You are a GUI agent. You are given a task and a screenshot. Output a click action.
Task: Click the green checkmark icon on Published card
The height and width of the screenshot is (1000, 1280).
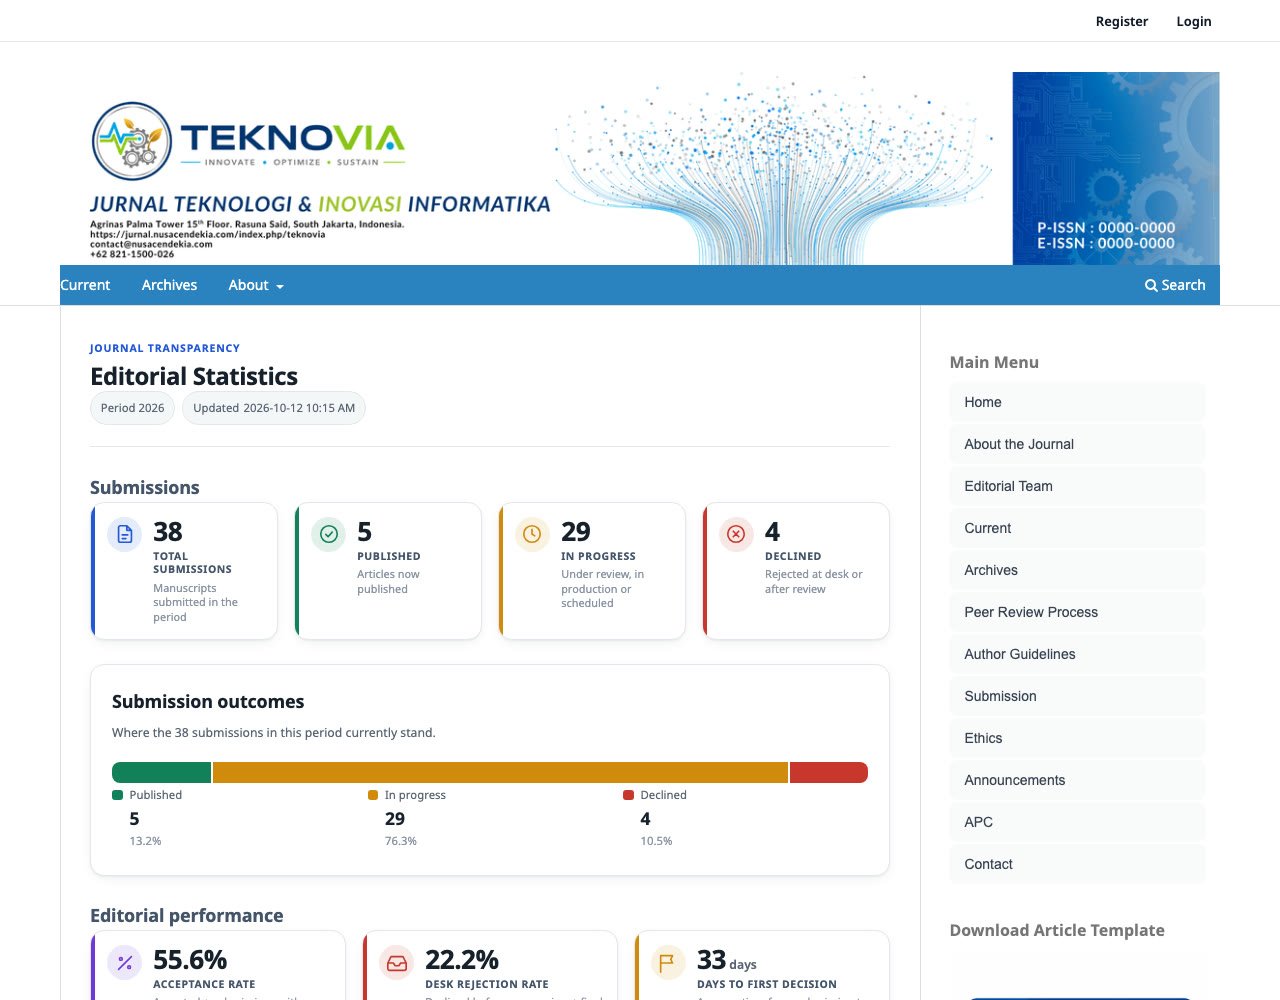pyautogui.click(x=329, y=534)
